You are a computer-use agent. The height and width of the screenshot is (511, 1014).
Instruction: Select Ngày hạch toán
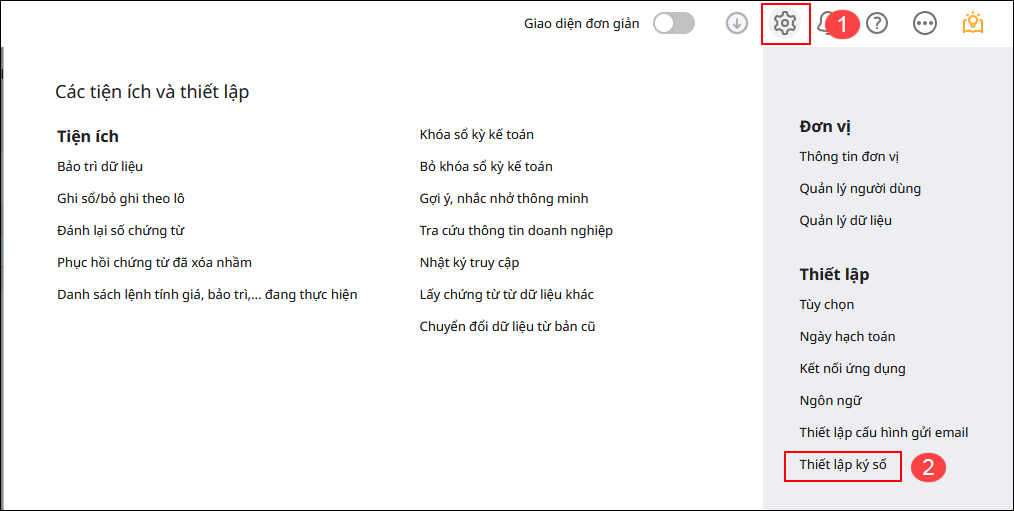click(847, 336)
